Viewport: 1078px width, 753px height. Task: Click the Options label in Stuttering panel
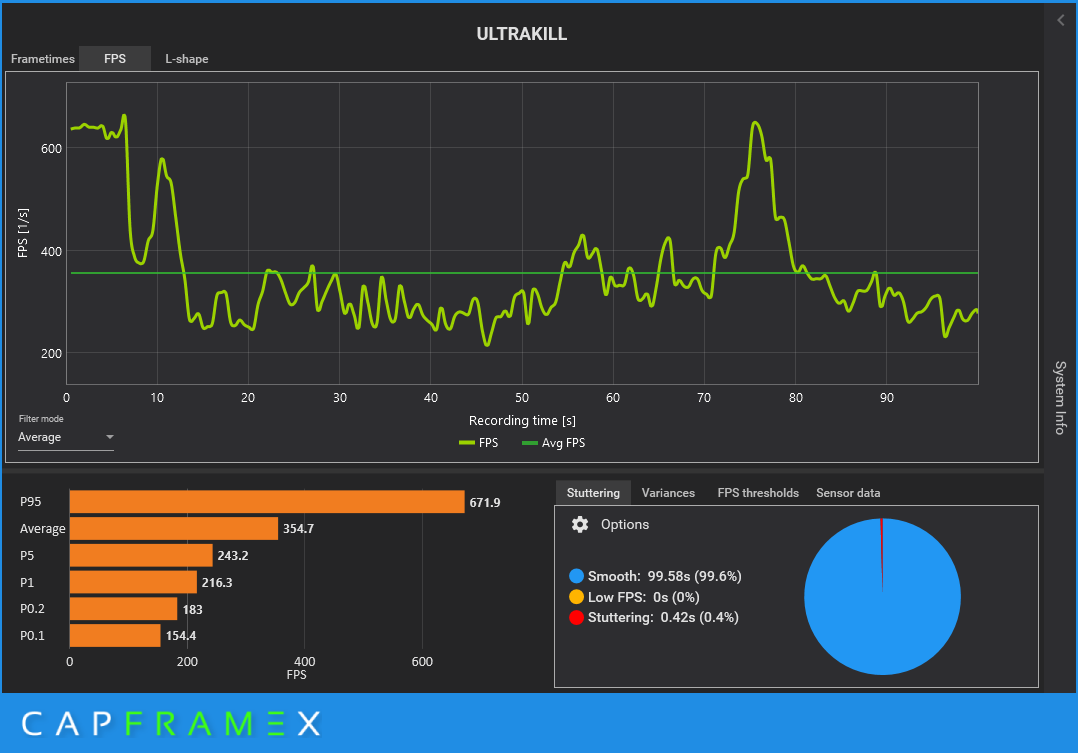(625, 525)
